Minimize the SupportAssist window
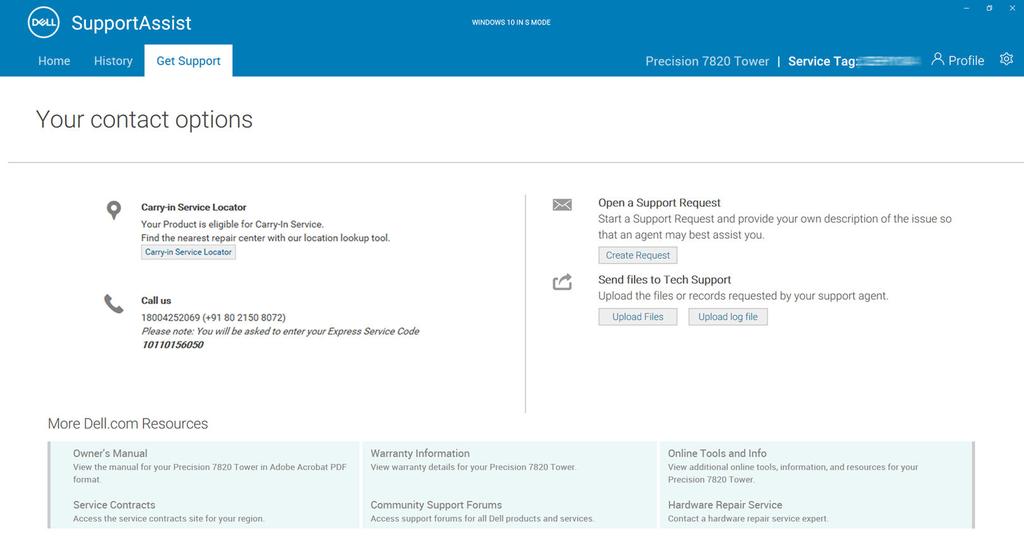Image resolution: width=1024 pixels, height=556 pixels. (966, 8)
